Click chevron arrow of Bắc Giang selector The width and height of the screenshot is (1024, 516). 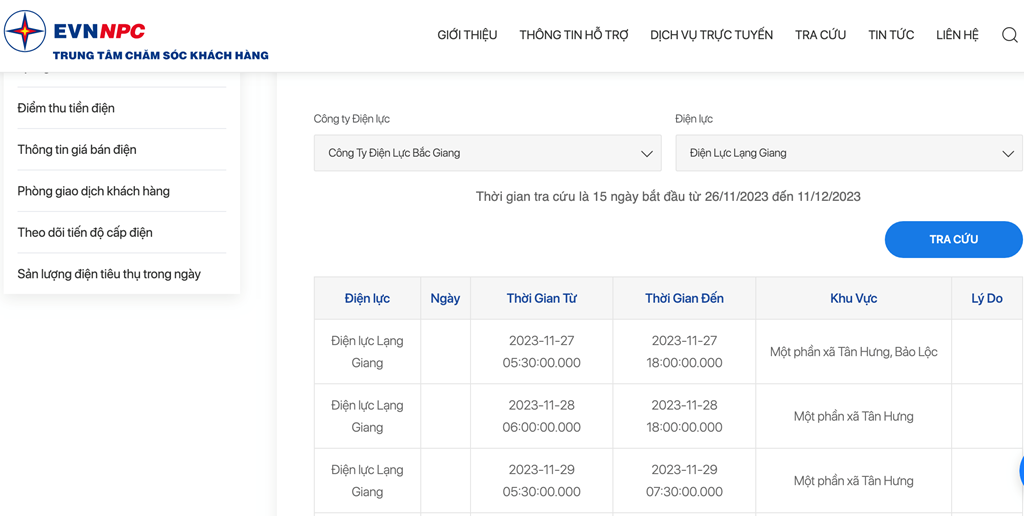647,153
